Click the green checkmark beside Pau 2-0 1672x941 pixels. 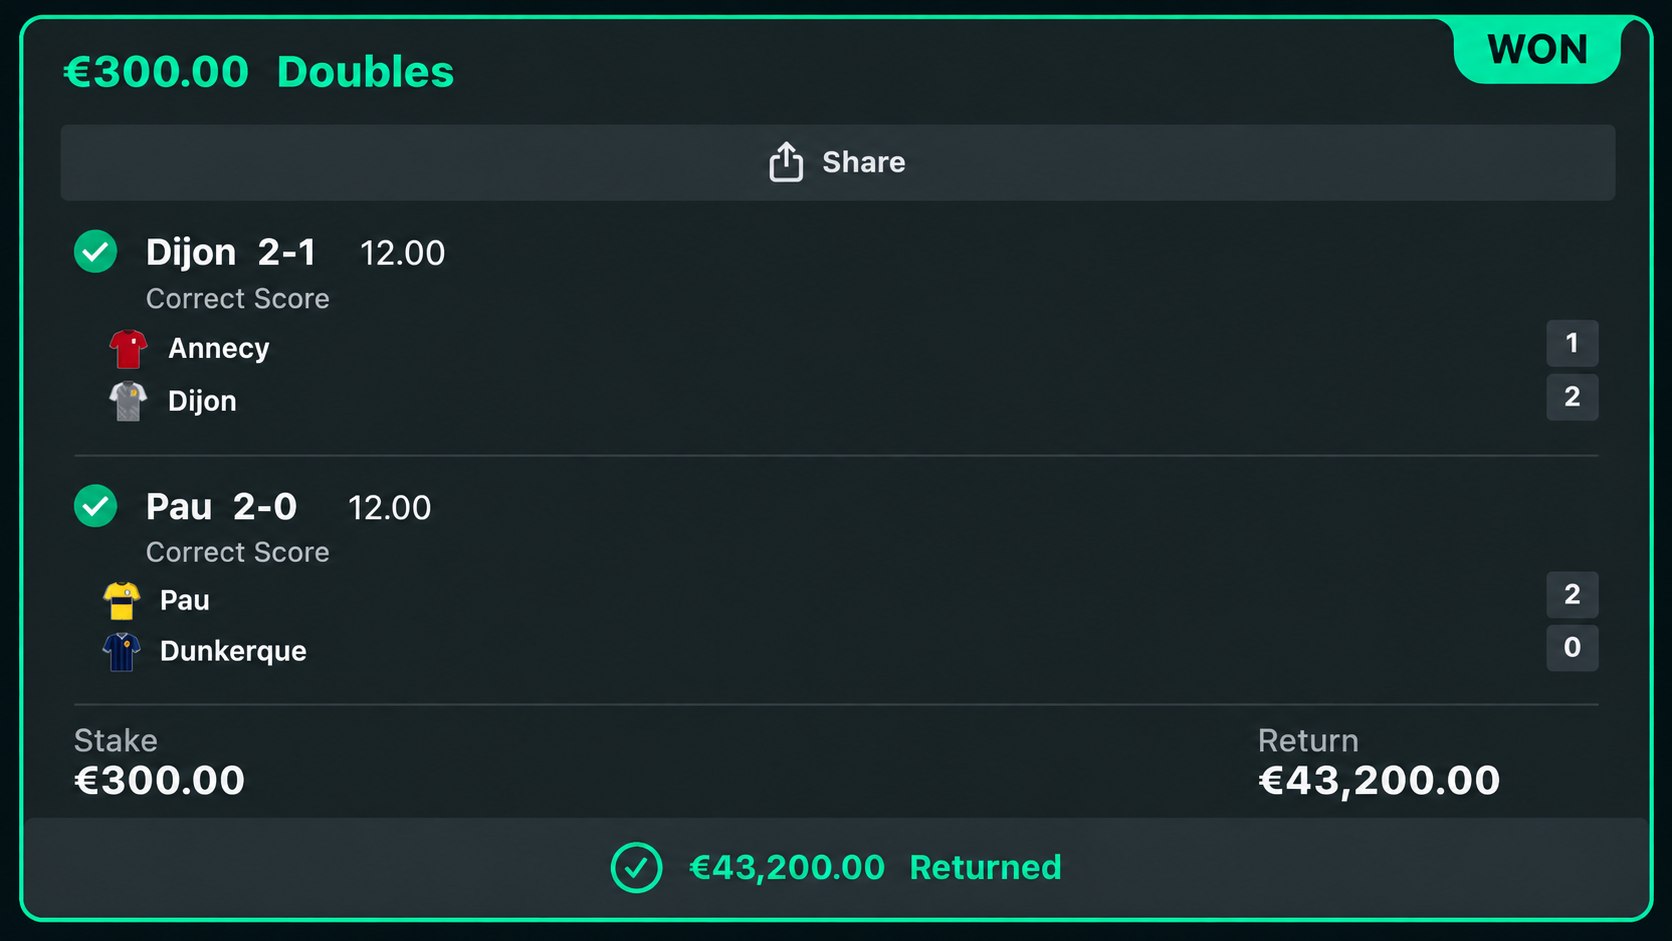(96, 506)
